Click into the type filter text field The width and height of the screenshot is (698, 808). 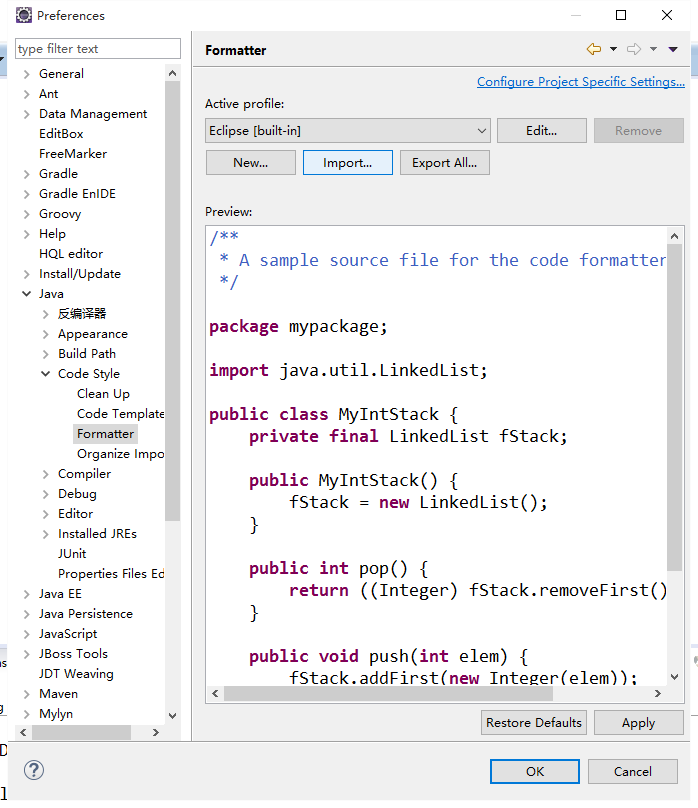[97, 49]
